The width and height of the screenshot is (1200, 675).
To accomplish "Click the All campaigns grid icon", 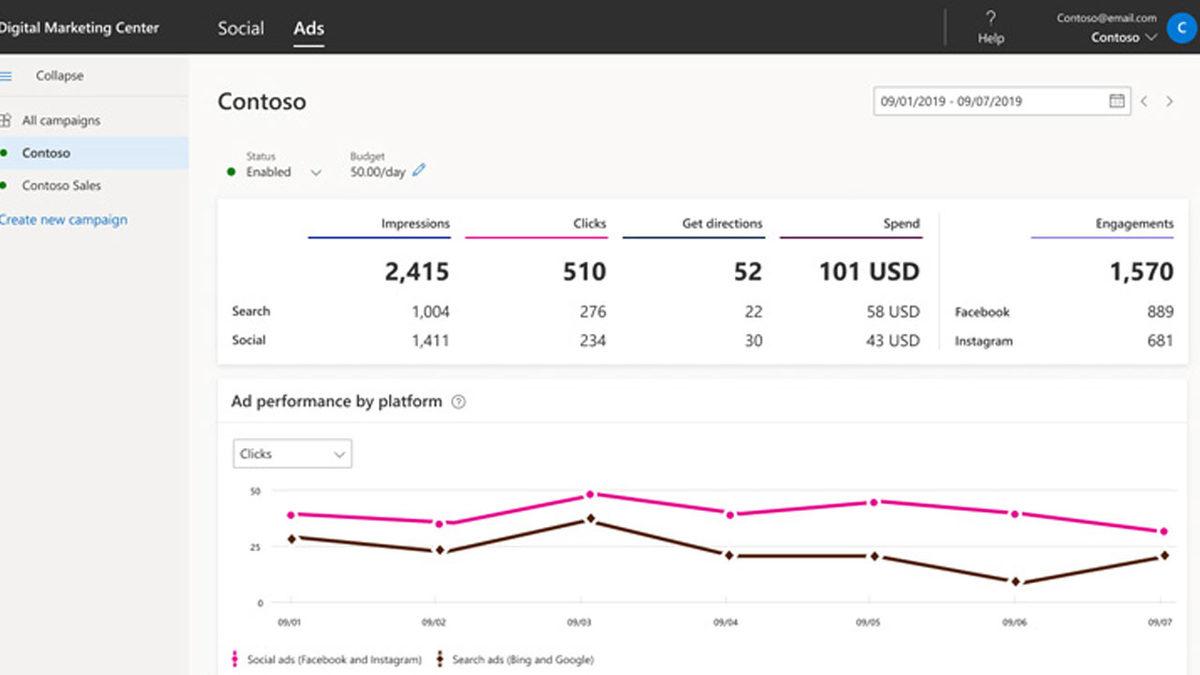I will click(x=6, y=121).
